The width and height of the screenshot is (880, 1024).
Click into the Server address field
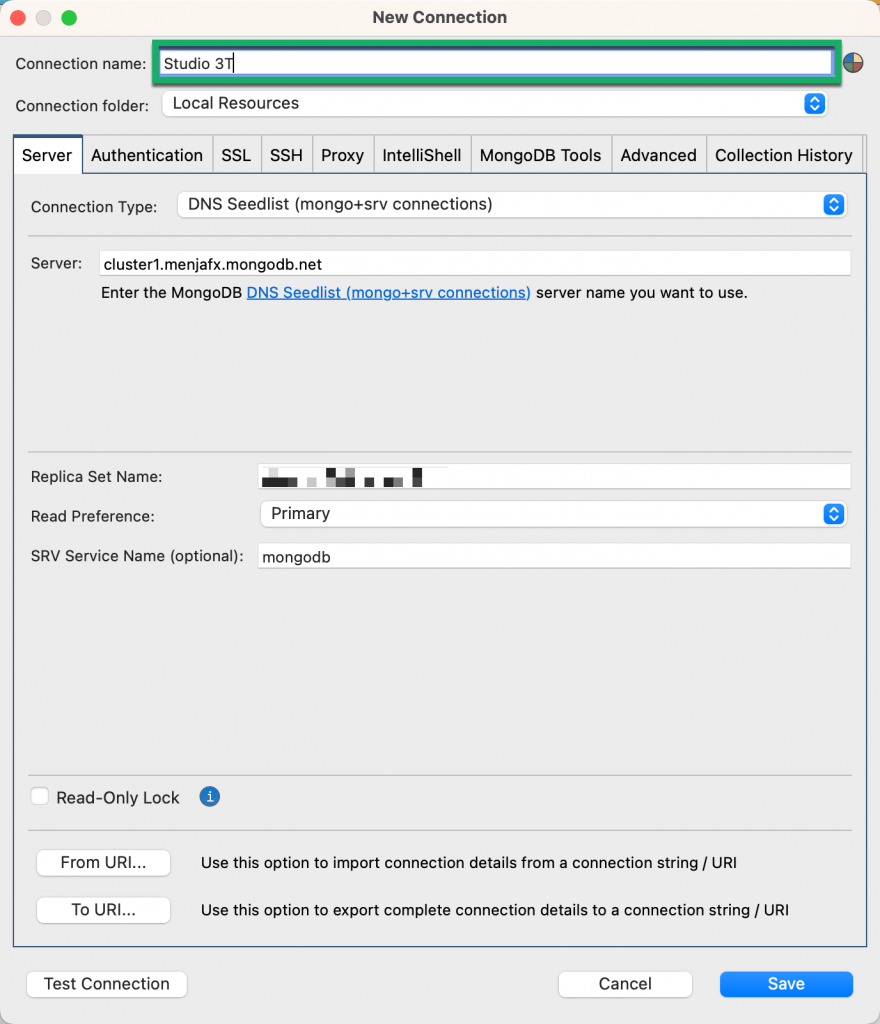coord(475,264)
